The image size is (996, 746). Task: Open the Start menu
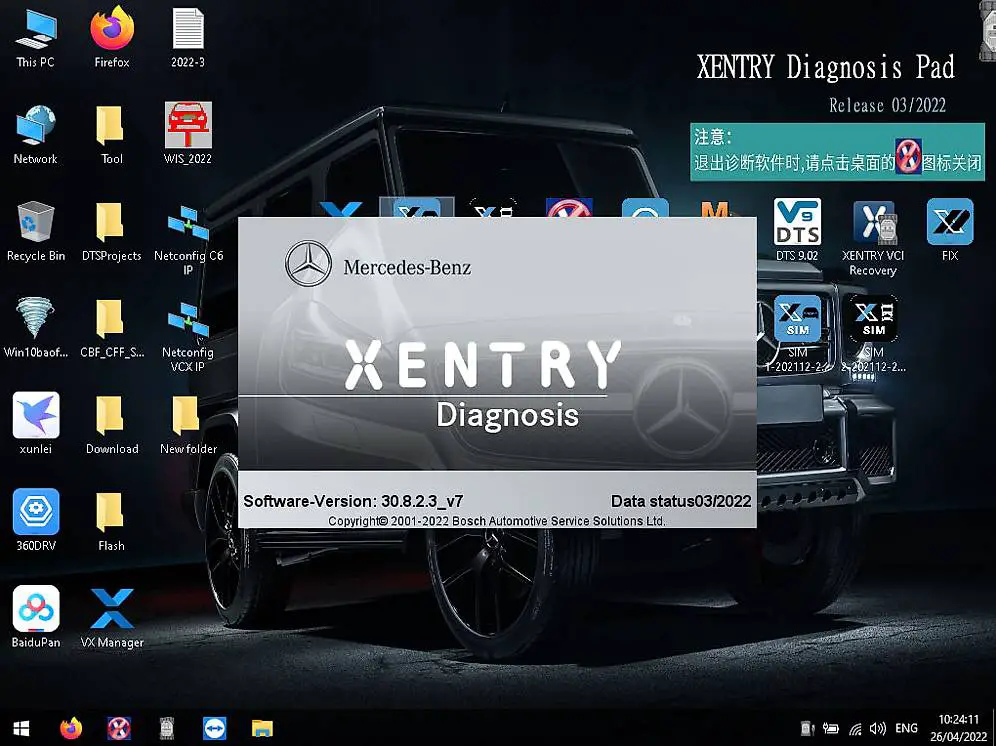[x=20, y=727]
